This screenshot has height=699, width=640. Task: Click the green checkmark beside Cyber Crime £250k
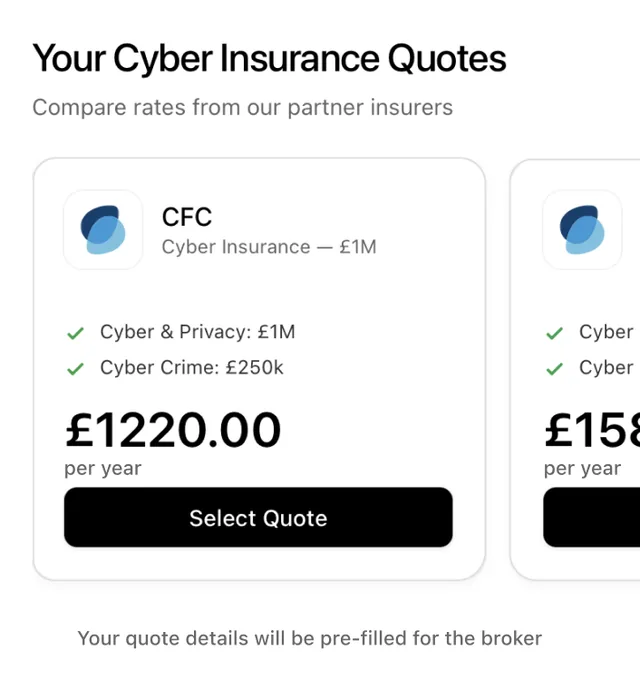(x=75, y=369)
